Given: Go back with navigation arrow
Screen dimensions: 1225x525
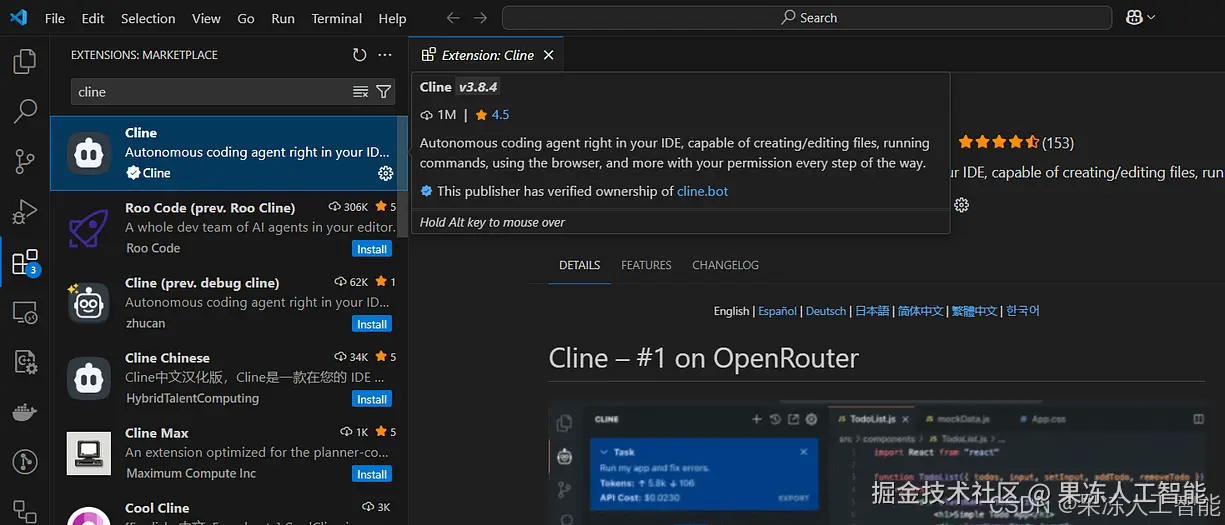Looking at the screenshot, I should click(x=453, y=18).
